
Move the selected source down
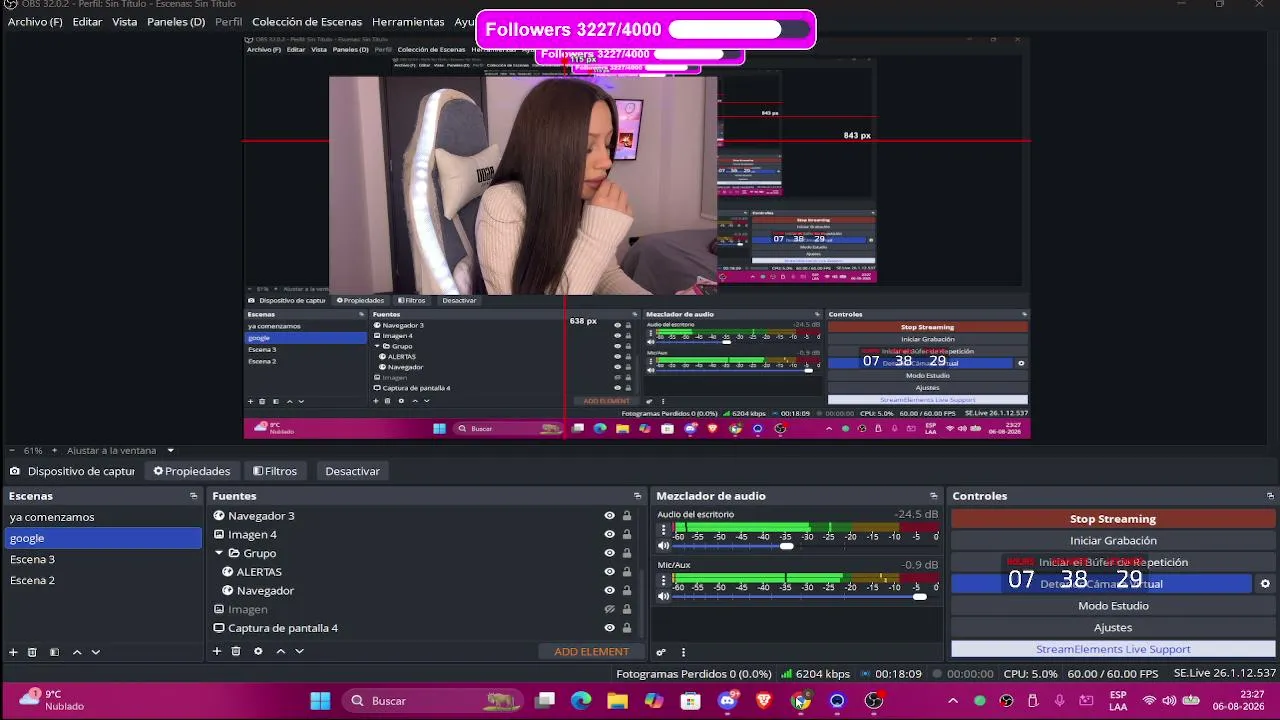pos(299,651)
